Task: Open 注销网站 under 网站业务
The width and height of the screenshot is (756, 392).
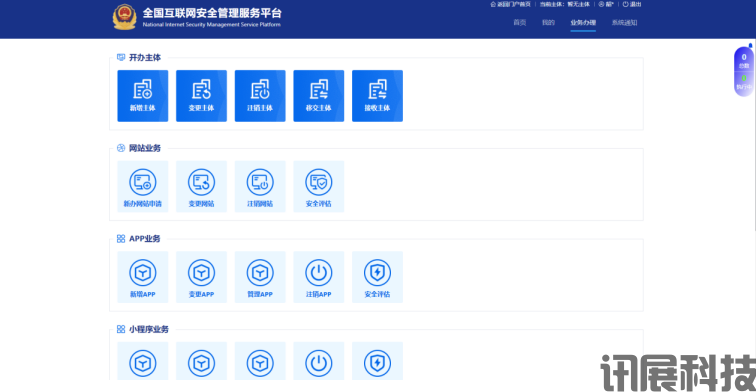Action: tap(260, 187)
